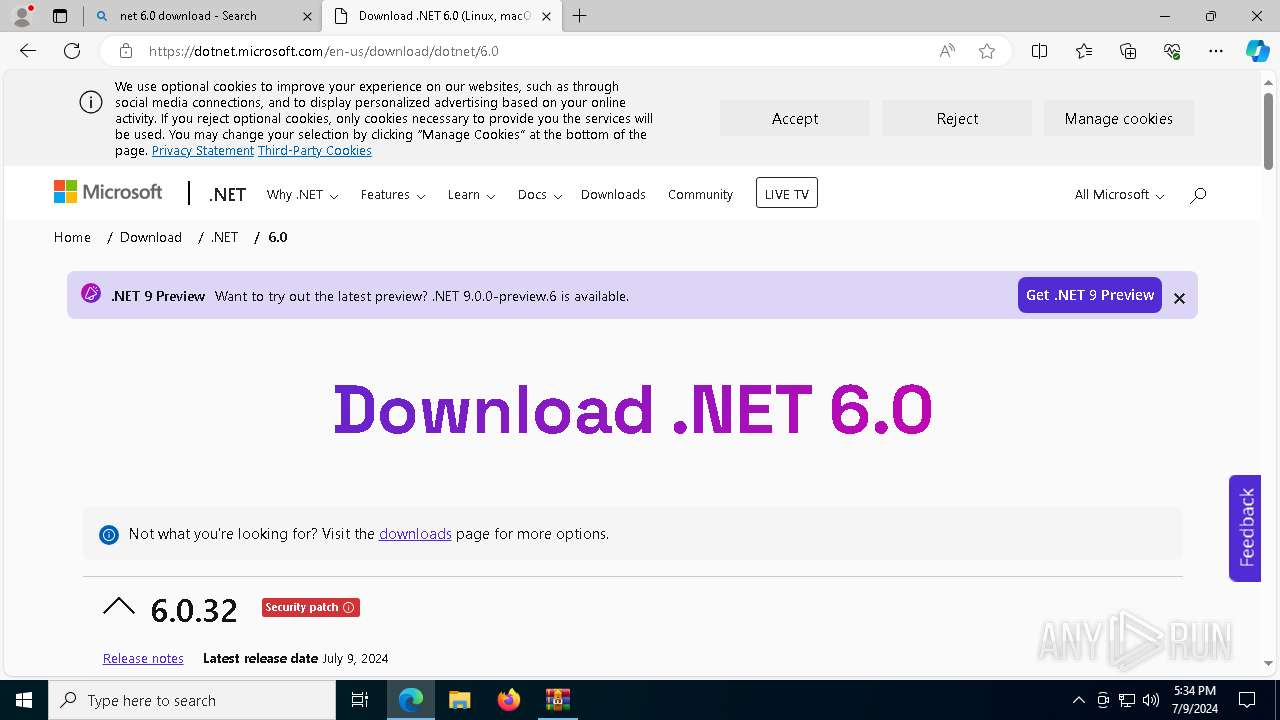
Task: Click the .NET breadcrumb
Action: point(225,237)
